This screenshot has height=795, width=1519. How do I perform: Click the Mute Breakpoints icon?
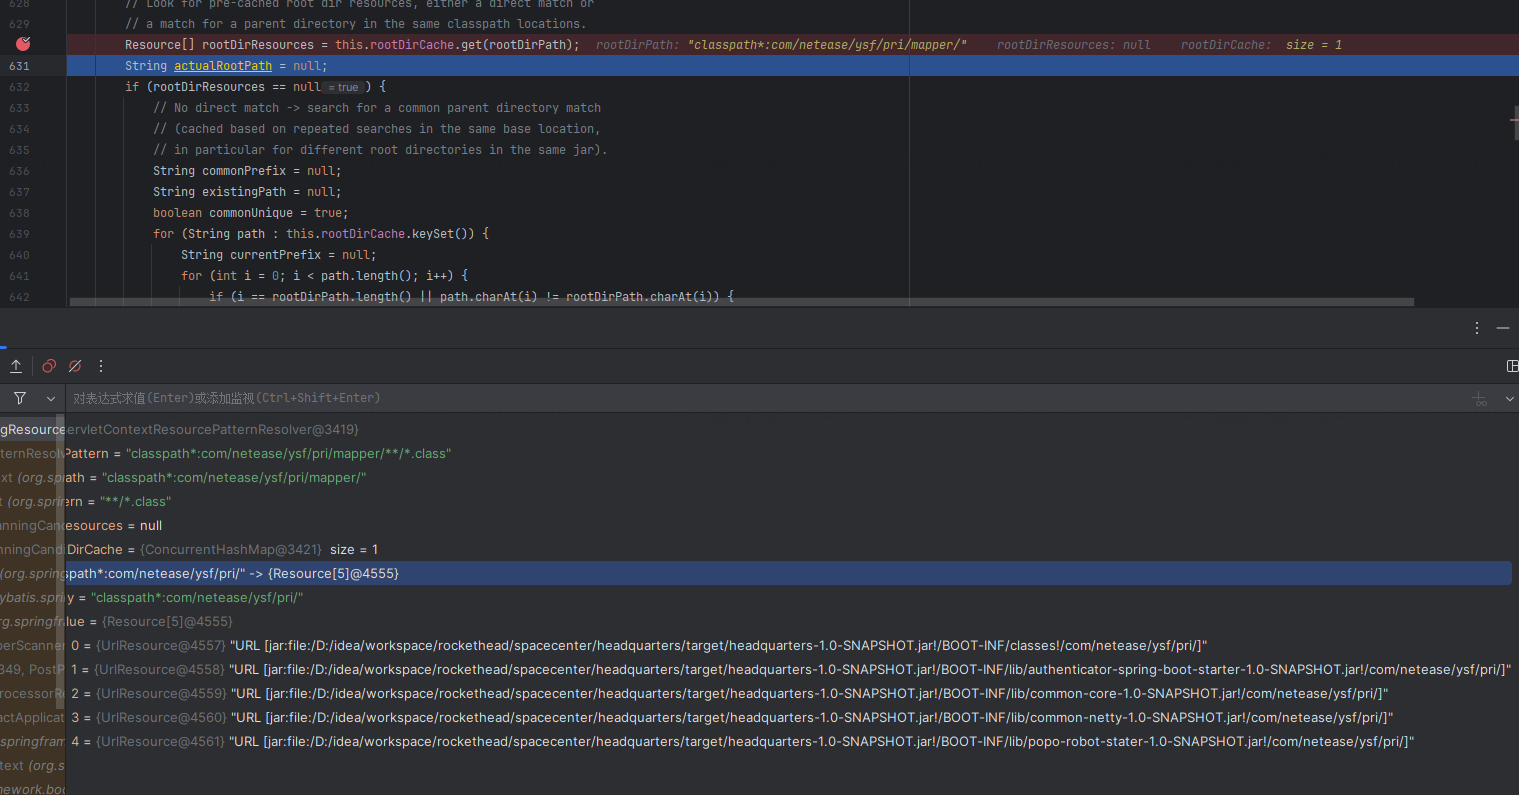click(74, 366)
